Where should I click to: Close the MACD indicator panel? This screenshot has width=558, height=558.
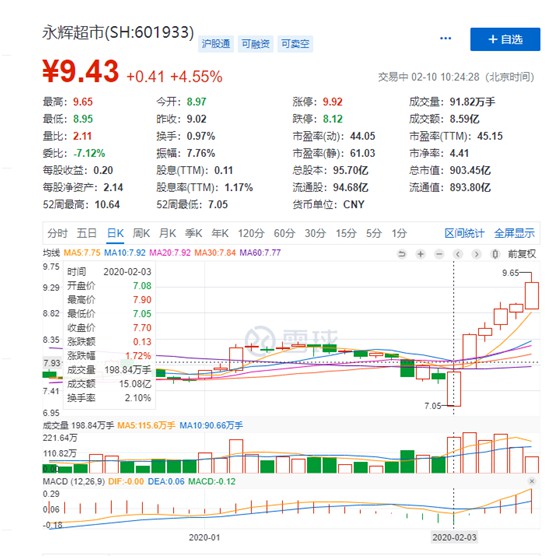pos(532,481)
